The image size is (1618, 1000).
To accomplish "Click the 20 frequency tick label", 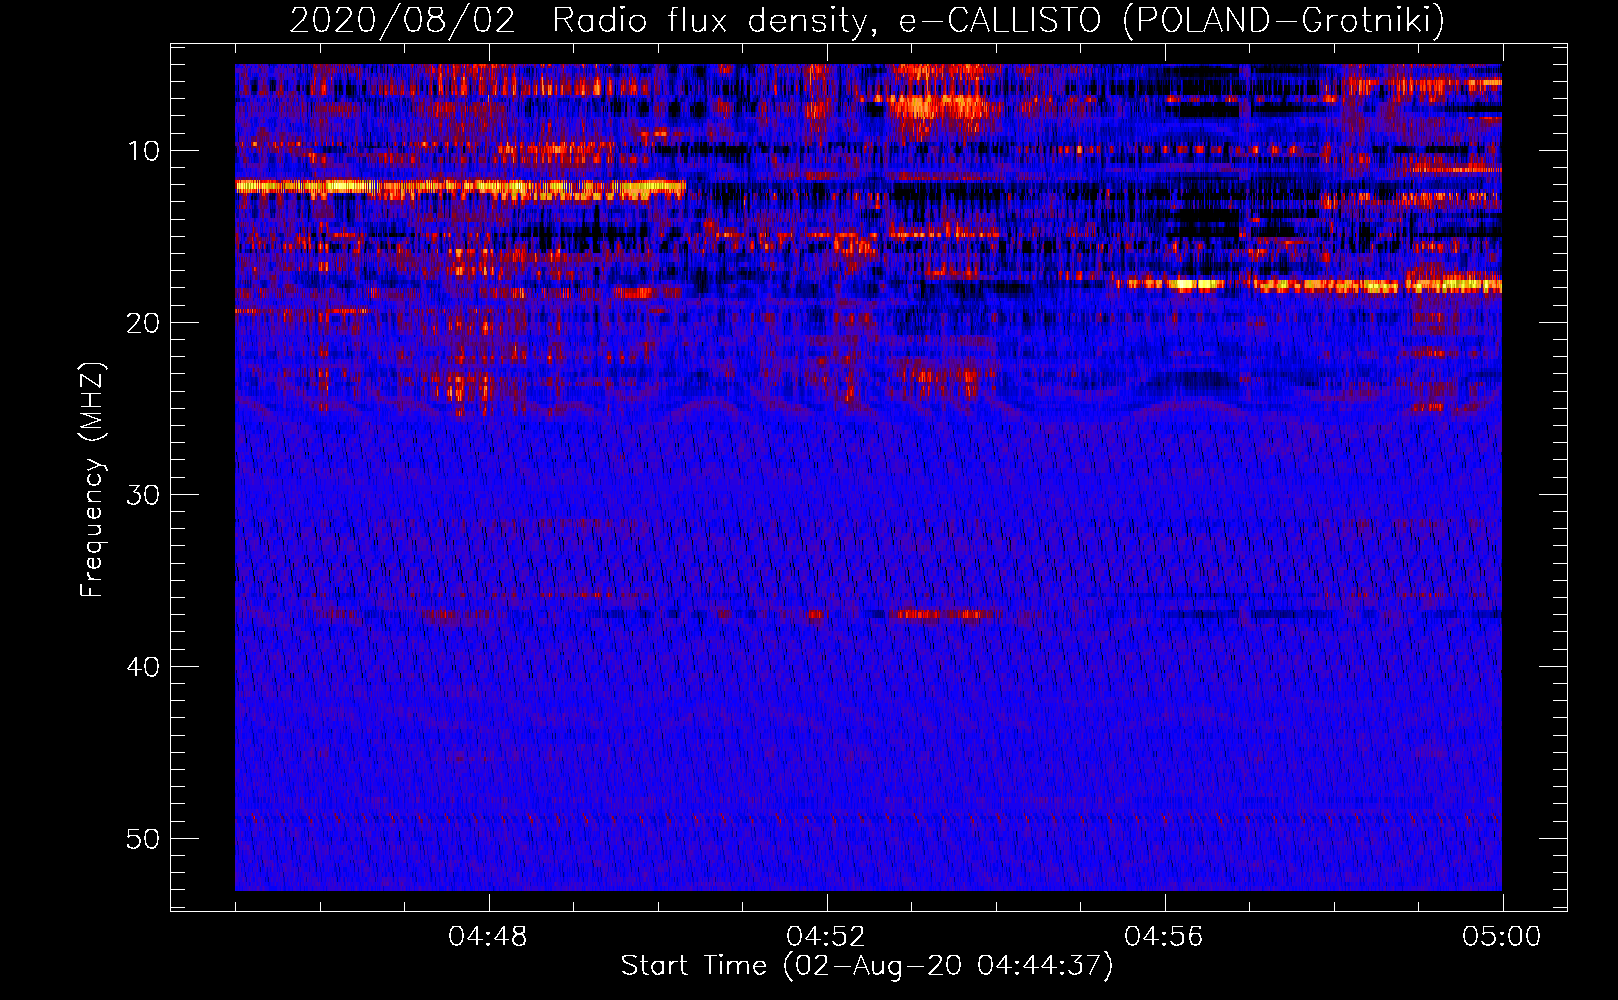I will coord(144,323).
